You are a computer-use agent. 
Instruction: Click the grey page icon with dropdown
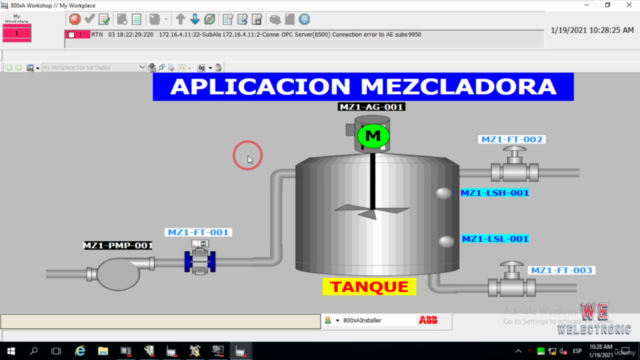point(154,19)
